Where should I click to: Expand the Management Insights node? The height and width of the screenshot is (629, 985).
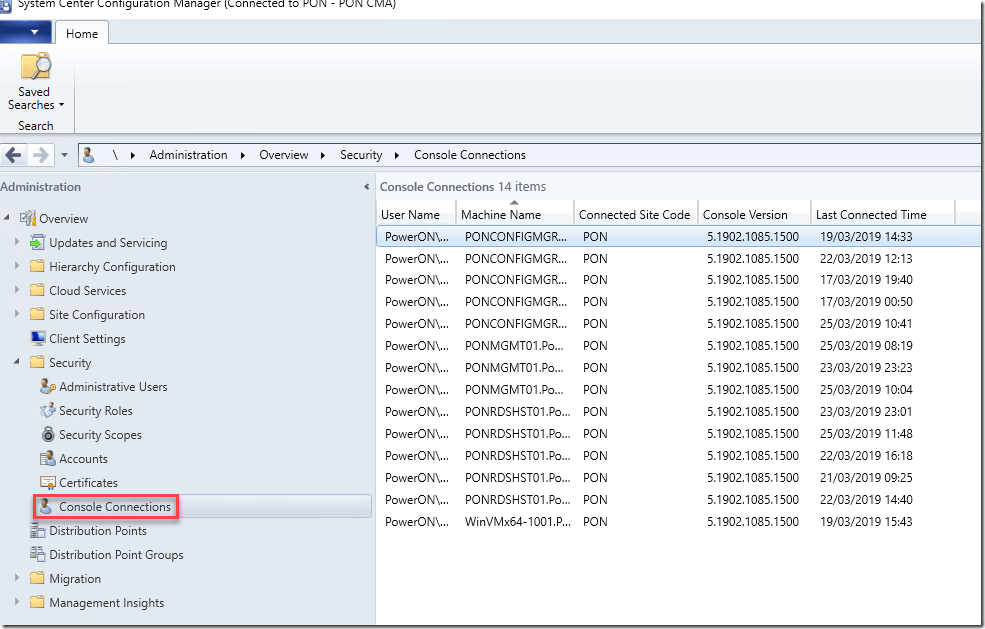(17, 603)
